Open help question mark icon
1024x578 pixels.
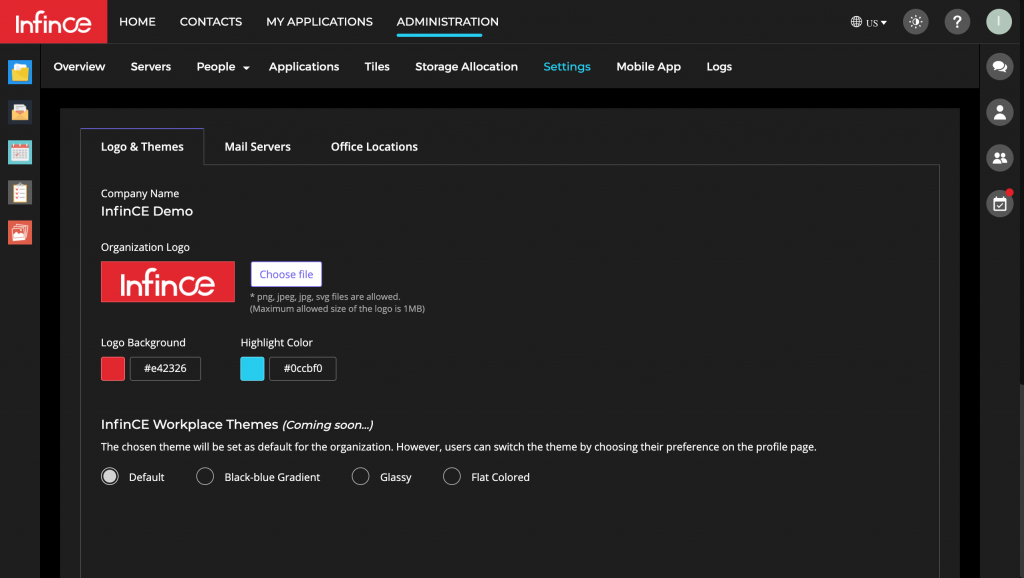pyautogui.click(x=957, y=22)
